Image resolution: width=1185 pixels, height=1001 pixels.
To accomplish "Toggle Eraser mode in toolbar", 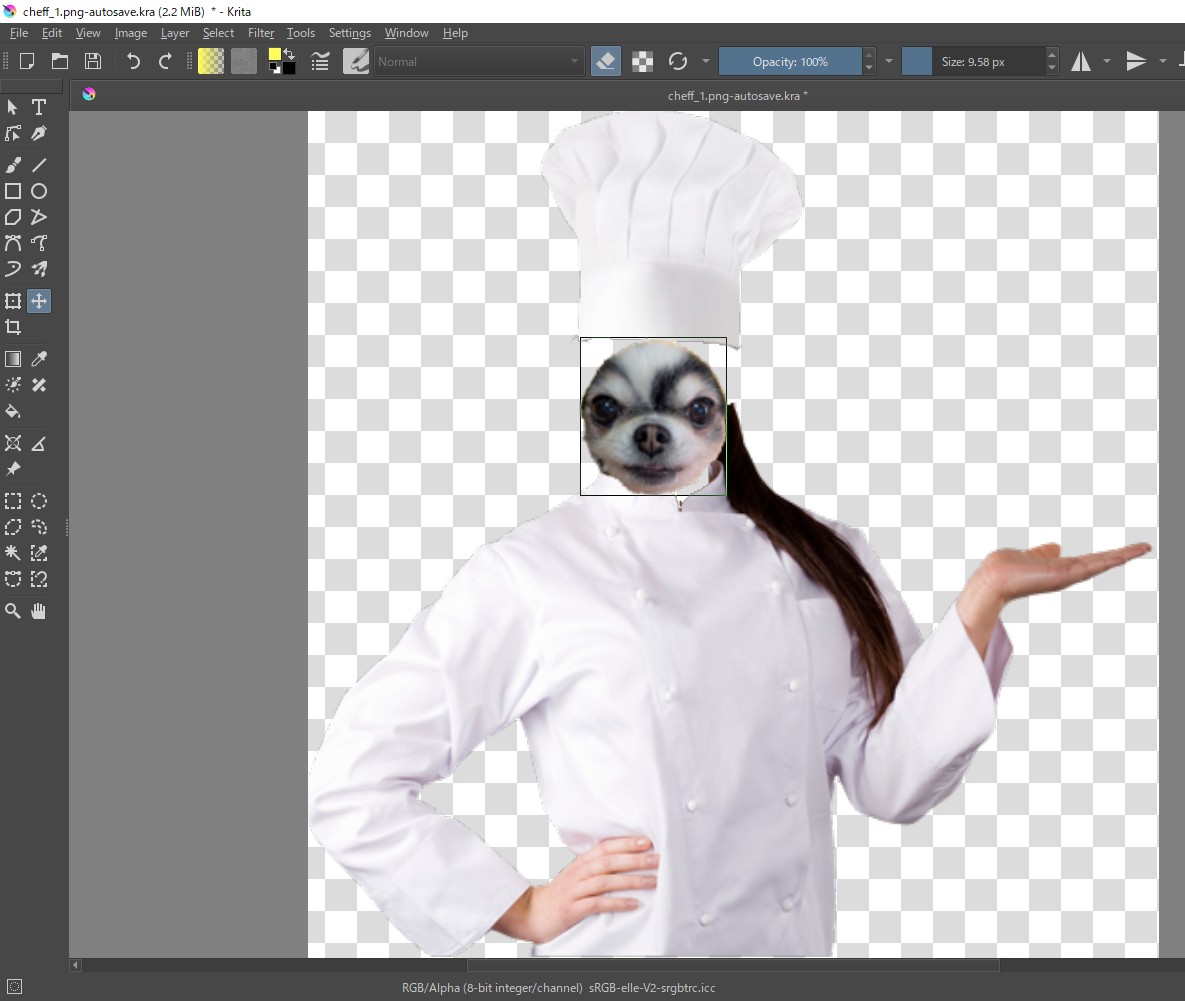I will click(x=605, y=62).
